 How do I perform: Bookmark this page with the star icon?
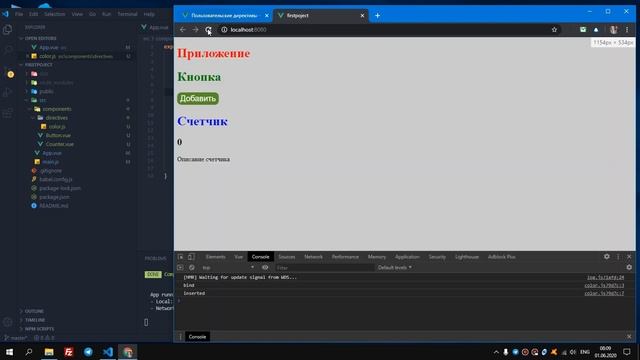pos(554,30)
